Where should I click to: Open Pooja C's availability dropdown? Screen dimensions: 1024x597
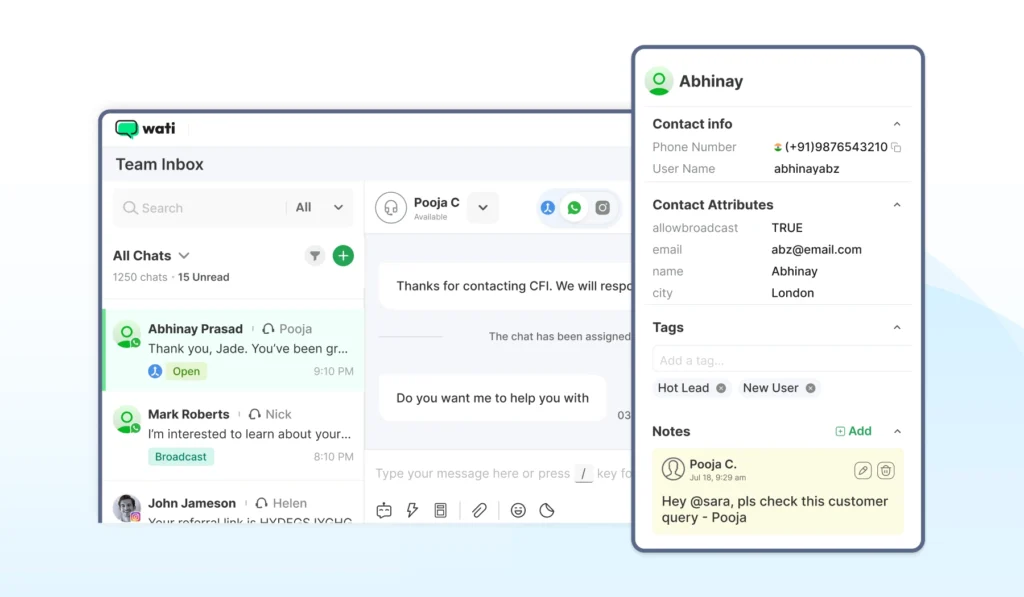click(x=483, y=207)
